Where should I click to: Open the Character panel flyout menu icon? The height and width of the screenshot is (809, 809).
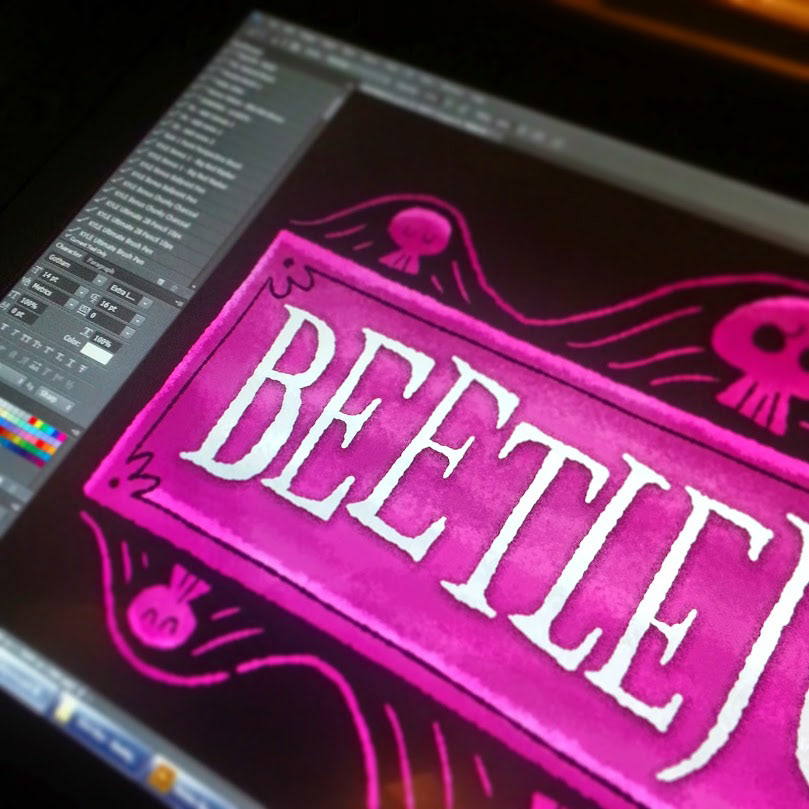tap(180, 303)
